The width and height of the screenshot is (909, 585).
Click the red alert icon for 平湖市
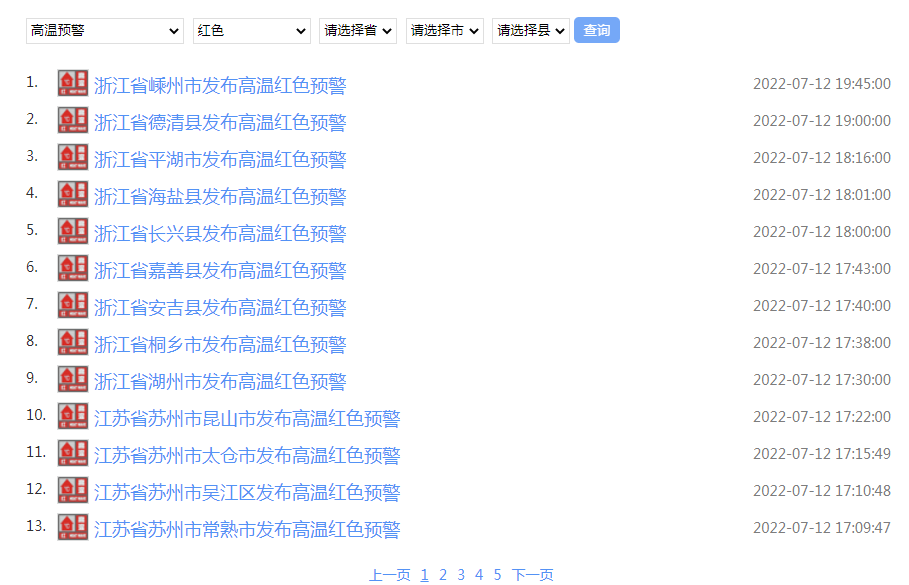click(x=73, y=158)
